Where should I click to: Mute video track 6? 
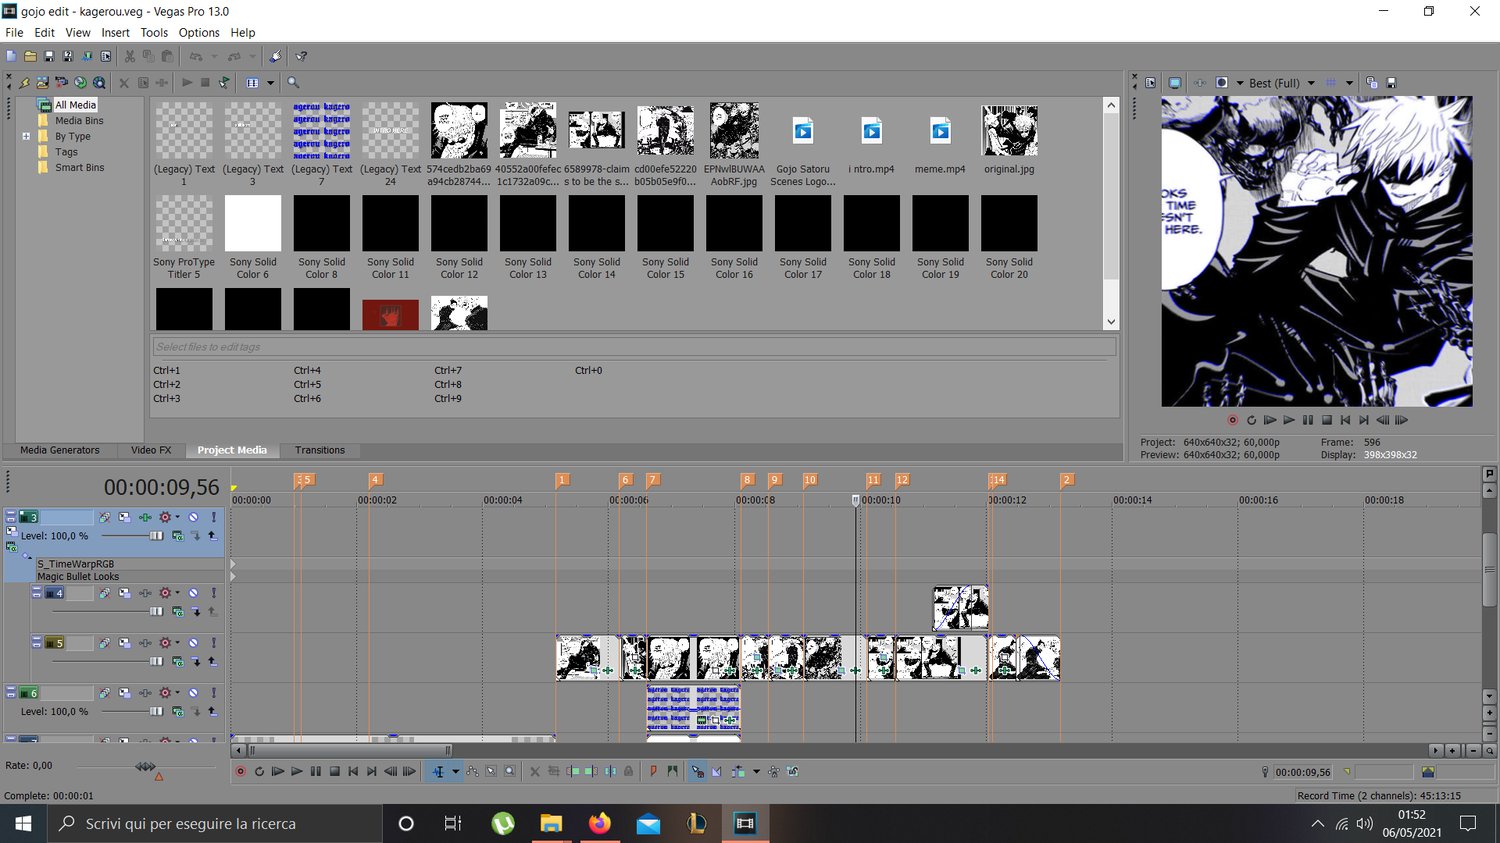(194, 693)
